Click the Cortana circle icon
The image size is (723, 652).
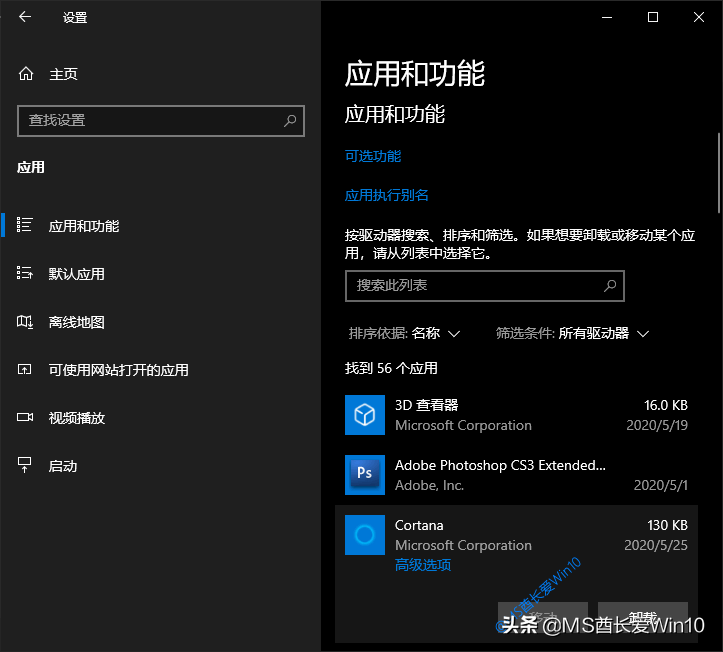click(x=365, y=534)
